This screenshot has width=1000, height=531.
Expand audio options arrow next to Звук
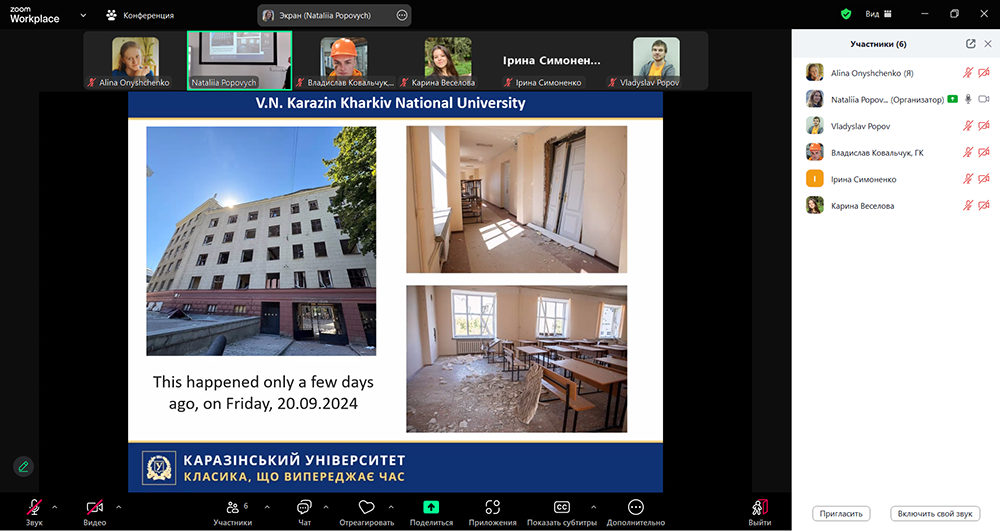(54, 506)
